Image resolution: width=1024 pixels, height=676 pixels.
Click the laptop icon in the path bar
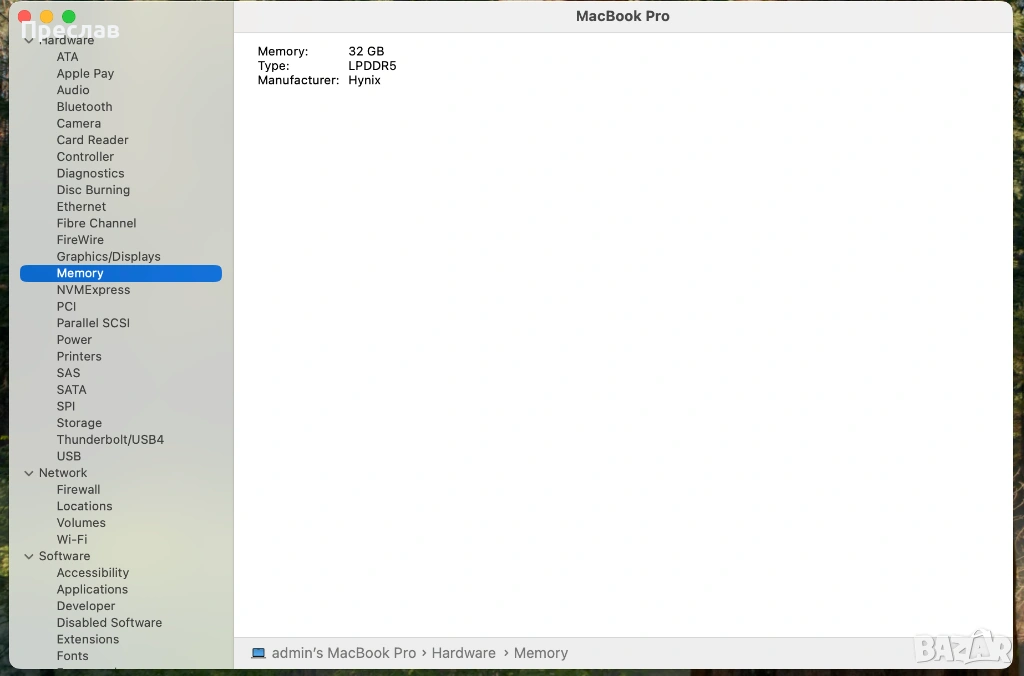click(258, 653)
